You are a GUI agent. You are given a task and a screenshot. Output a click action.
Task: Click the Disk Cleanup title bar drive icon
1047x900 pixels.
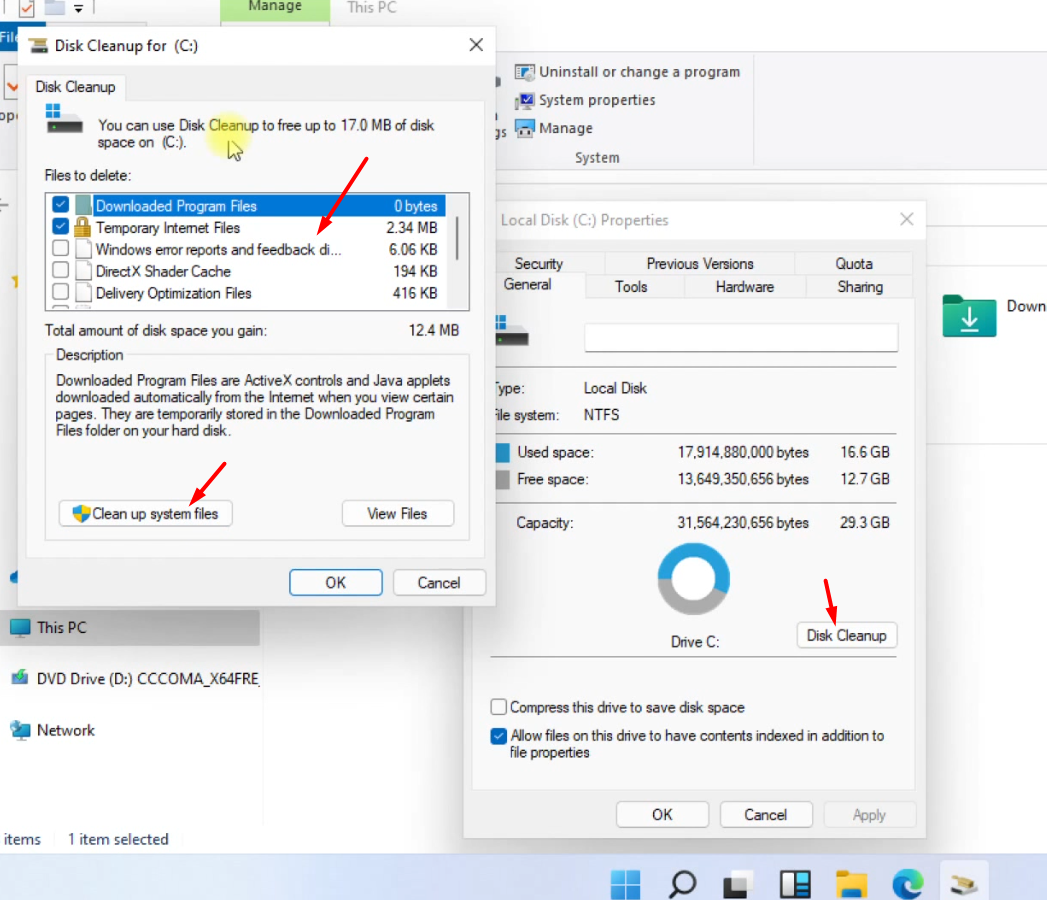tap(39, 45)
